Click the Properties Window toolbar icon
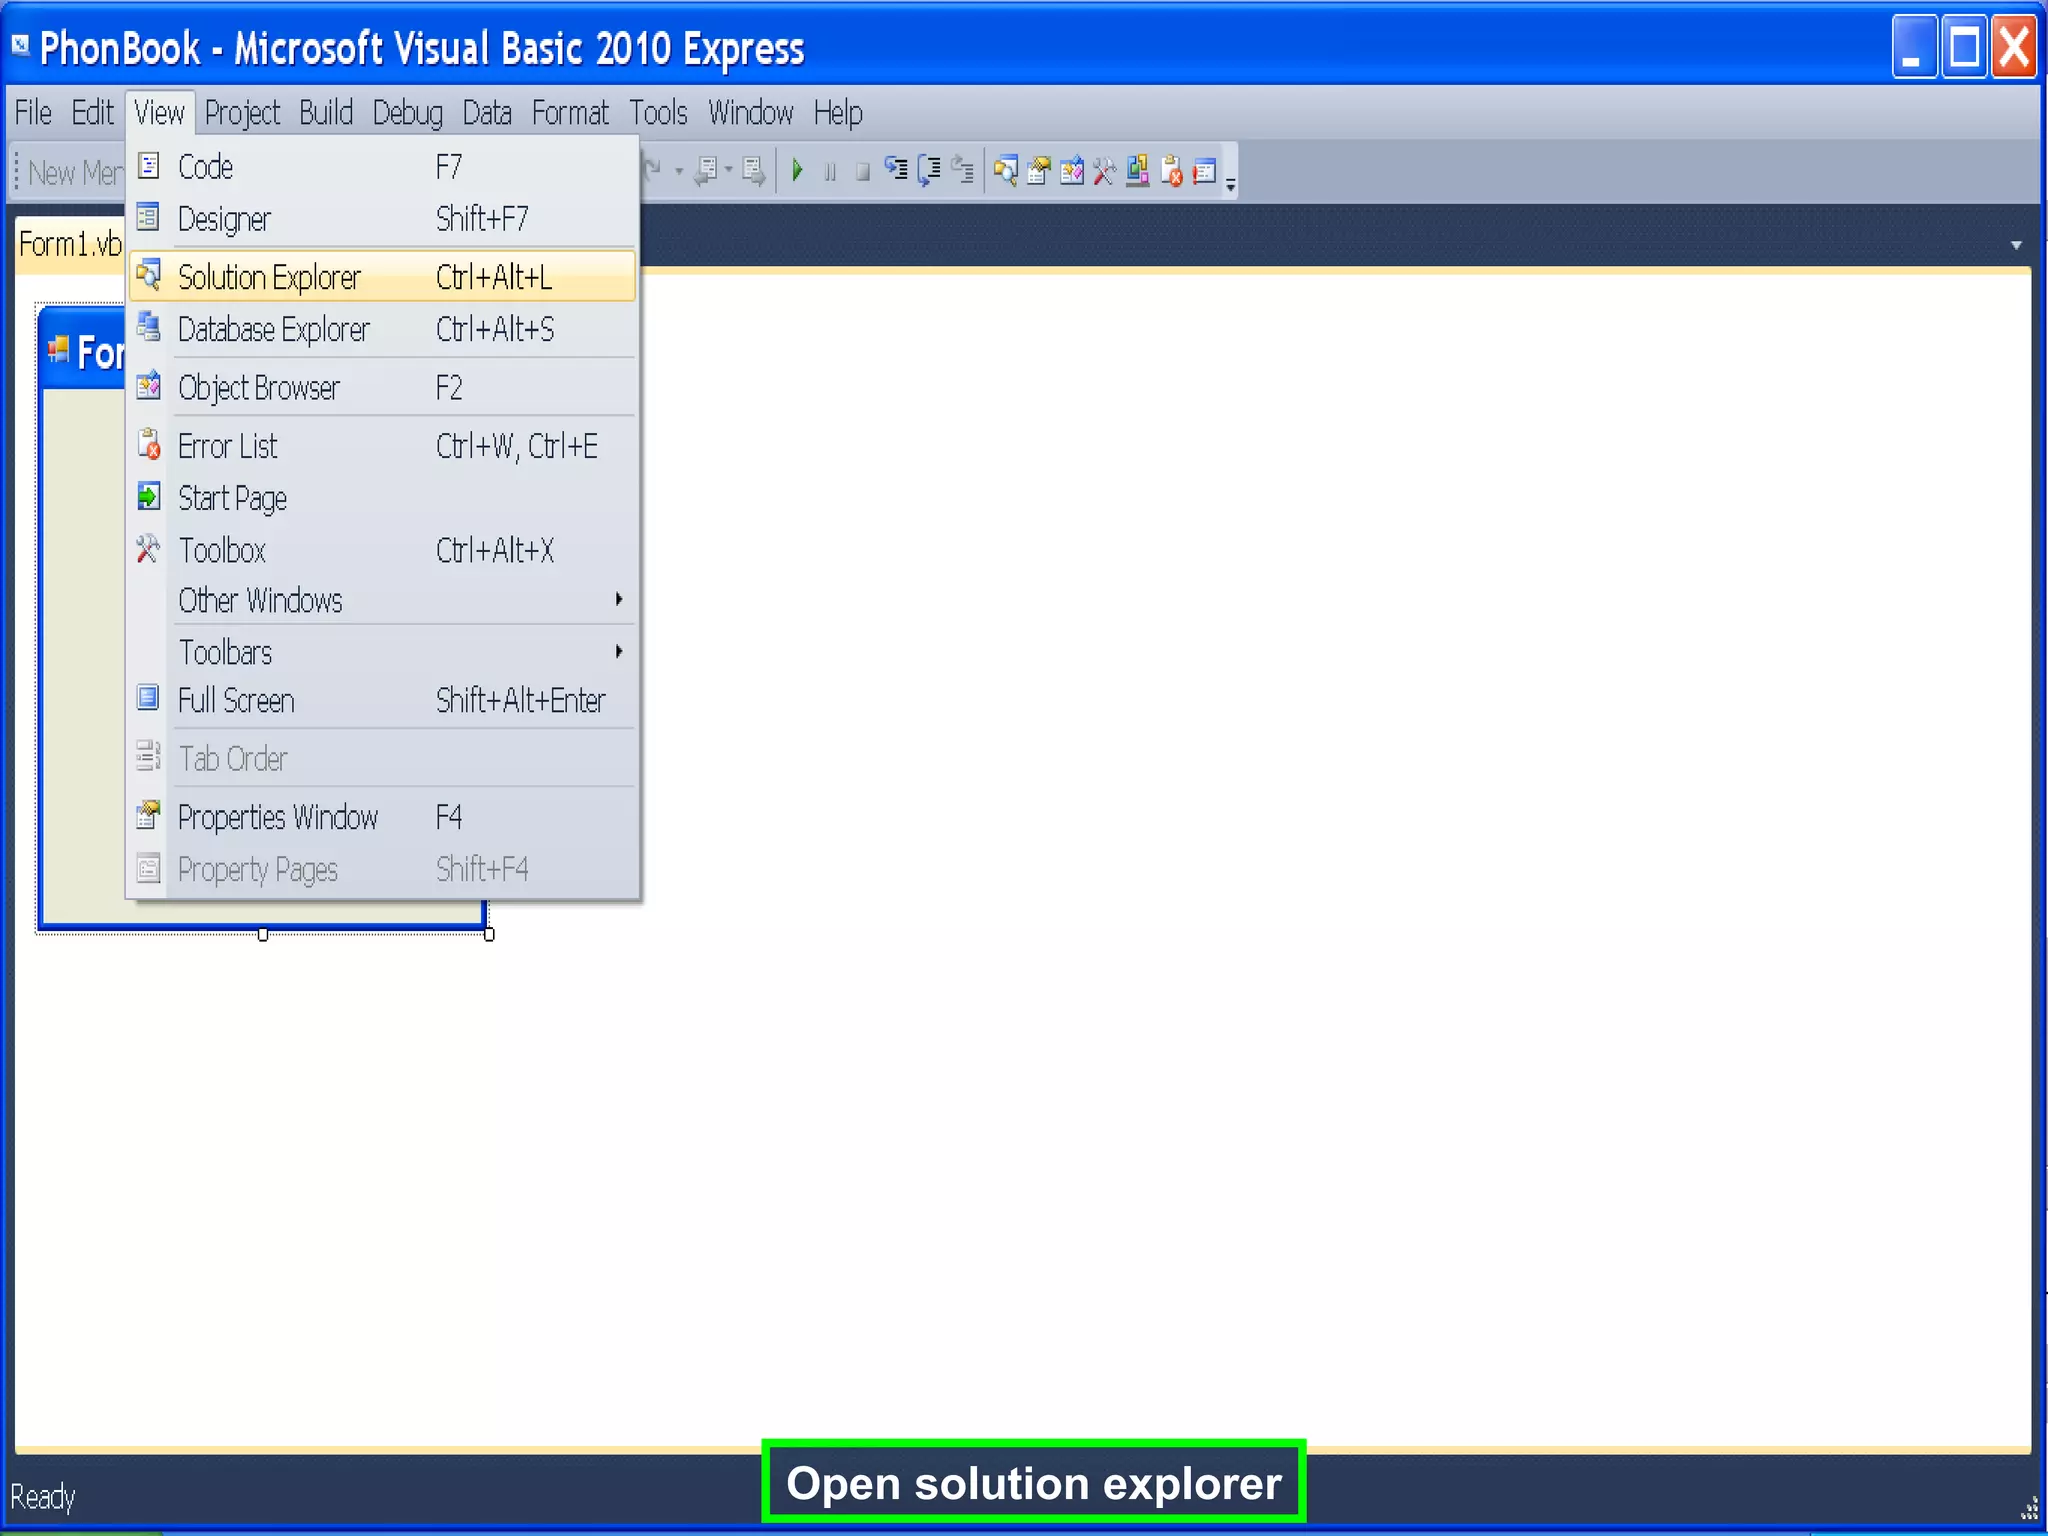The width and height of the screenshot is (2048, 1536). coord(1039,171)
